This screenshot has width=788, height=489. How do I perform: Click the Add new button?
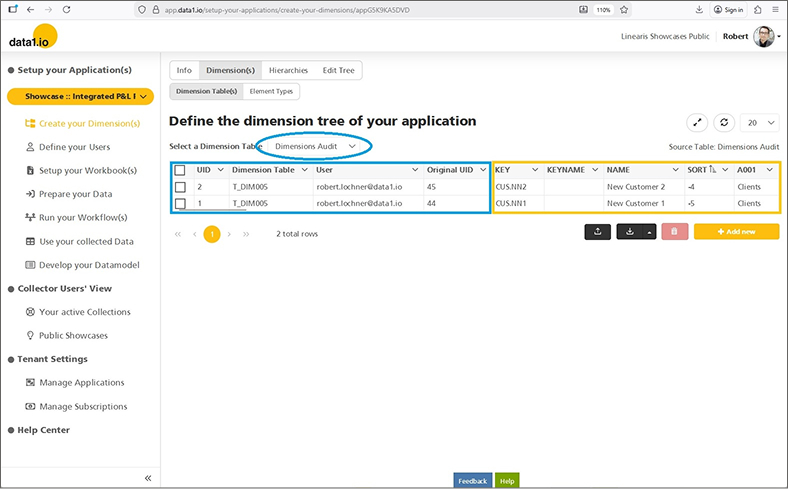pos(735,231)
